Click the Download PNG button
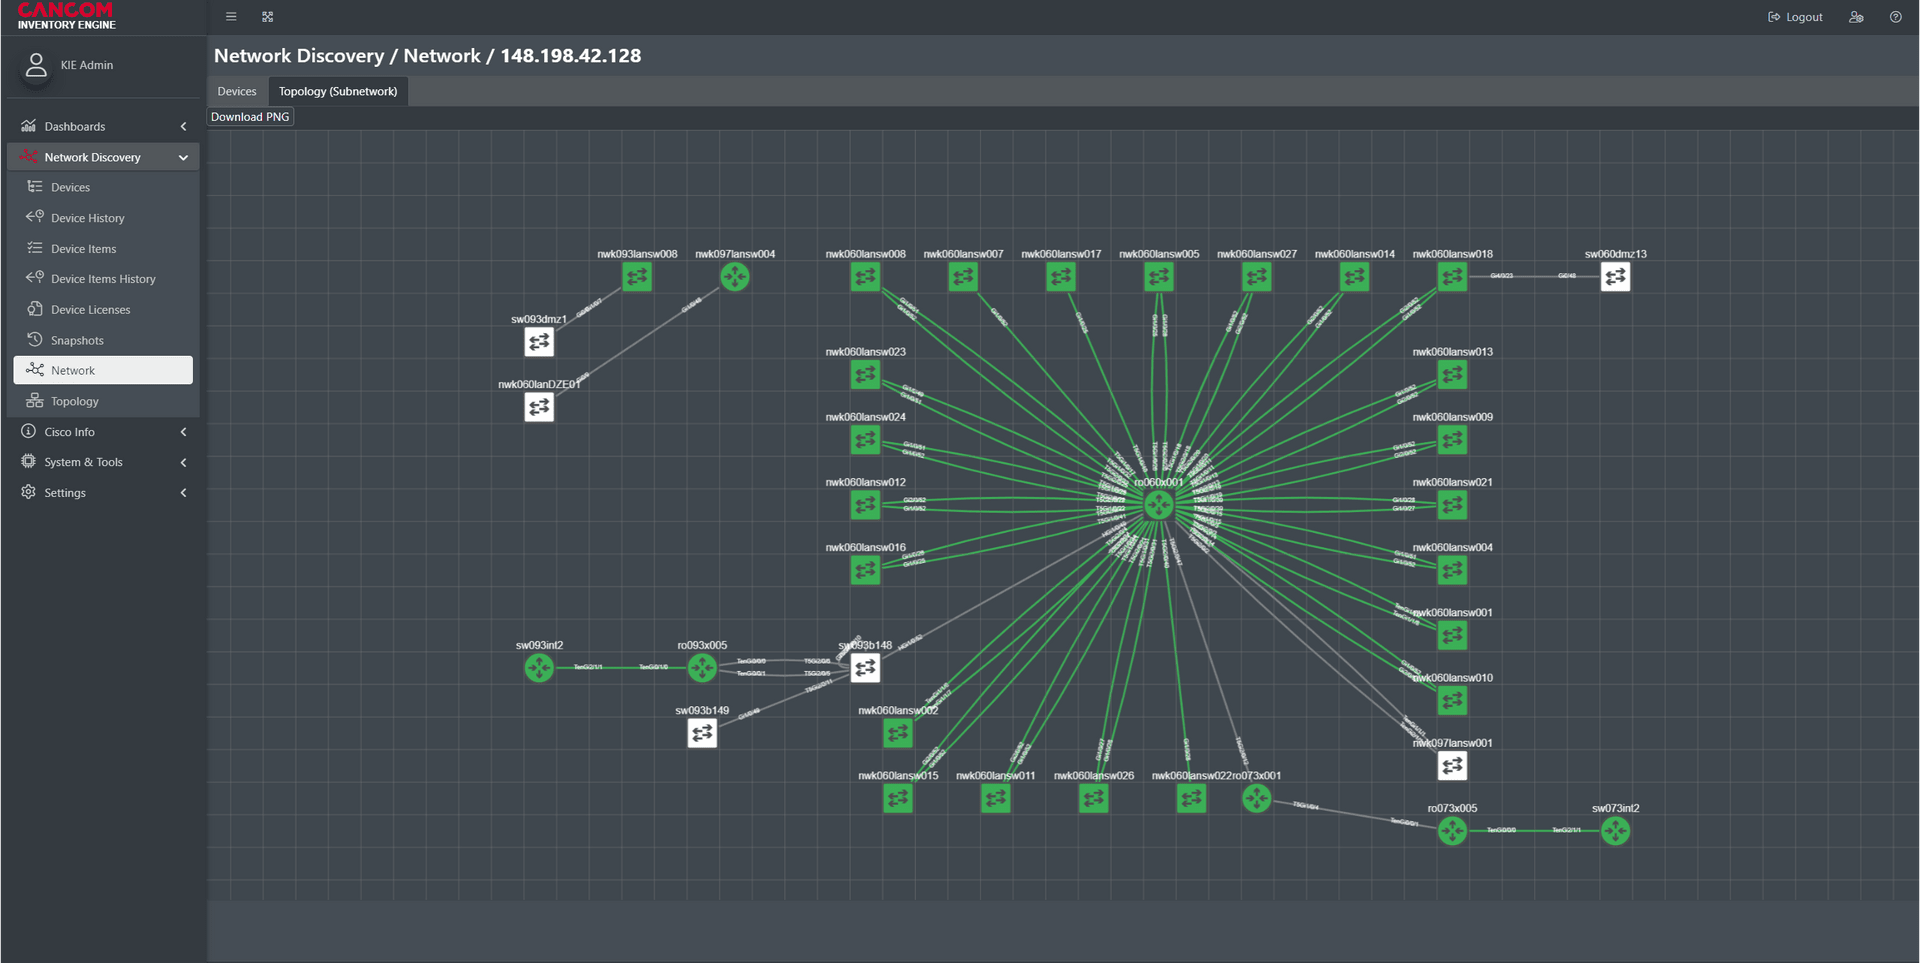Image resolution: width=1920 pixels, height=963 pixels. pyautogui.click(x=249, y=116)
